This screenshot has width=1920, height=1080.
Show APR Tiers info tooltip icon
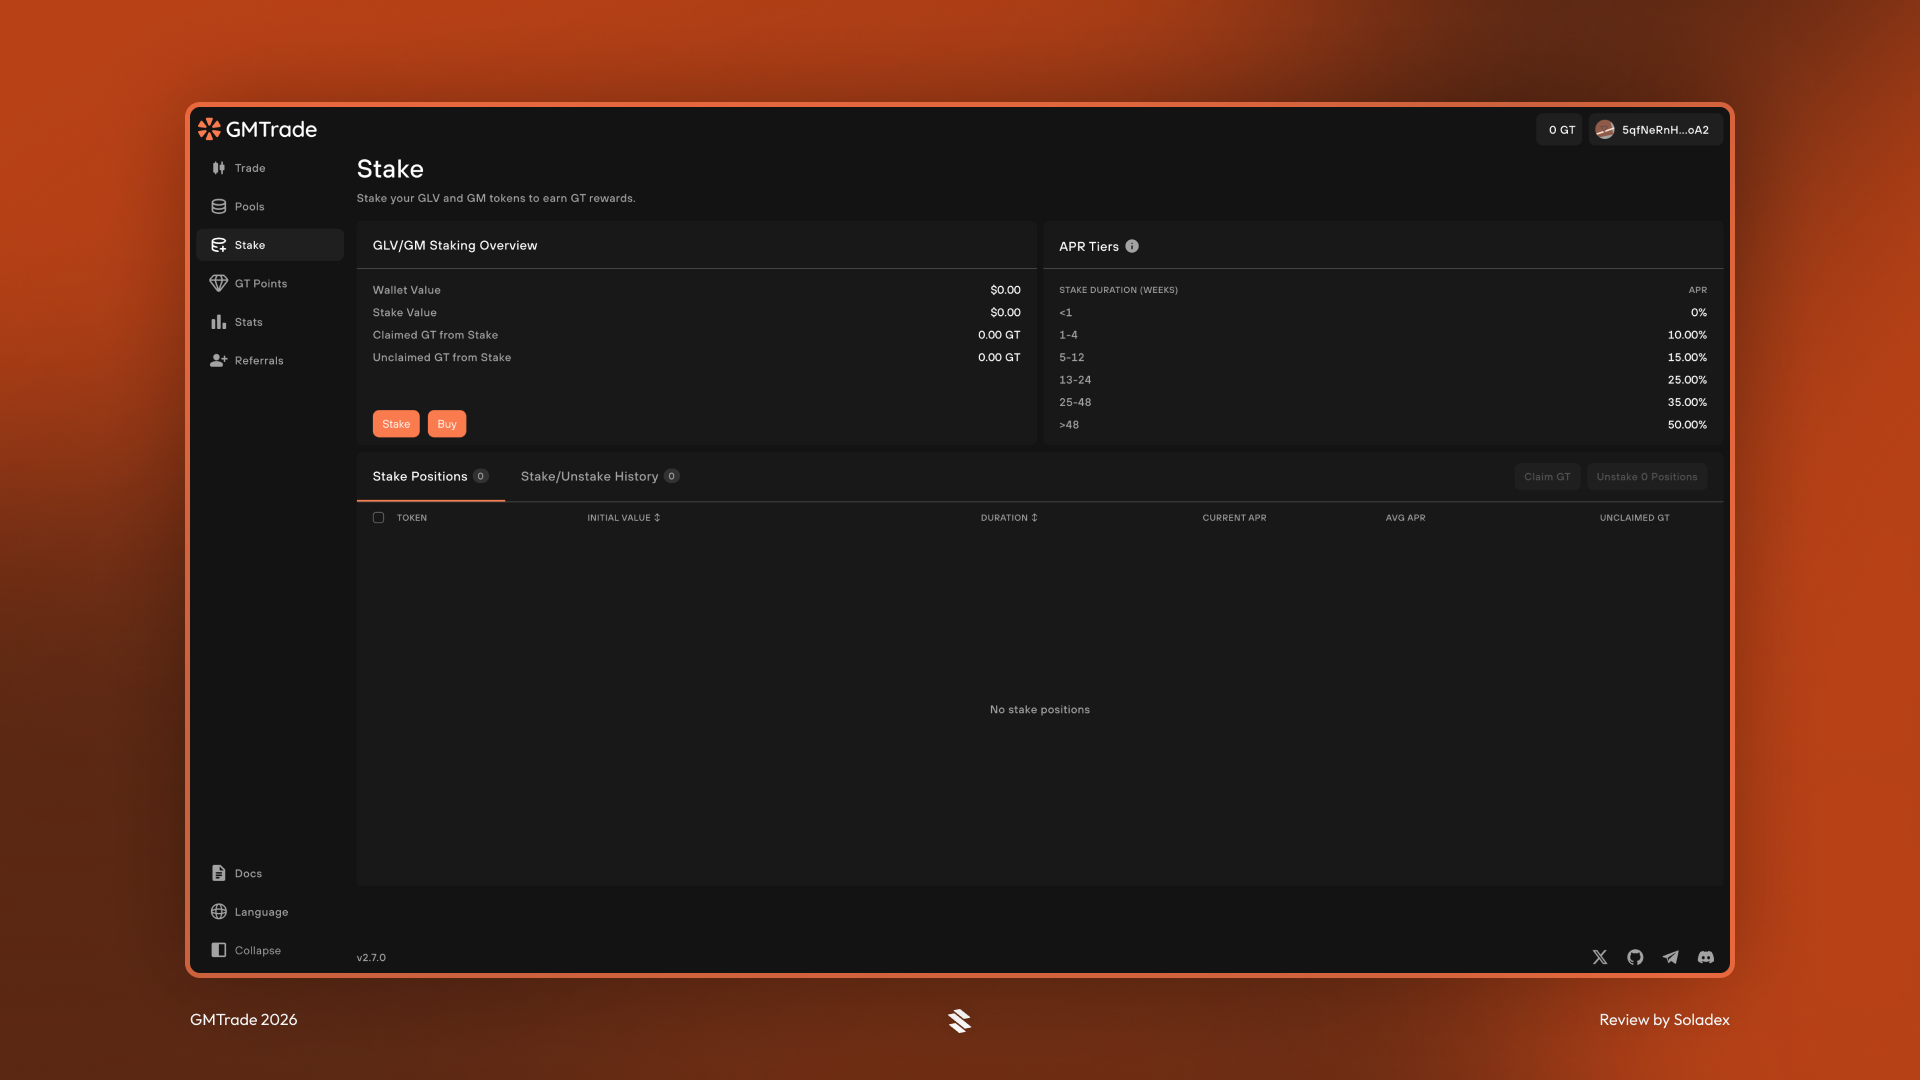coord(1132,246)
